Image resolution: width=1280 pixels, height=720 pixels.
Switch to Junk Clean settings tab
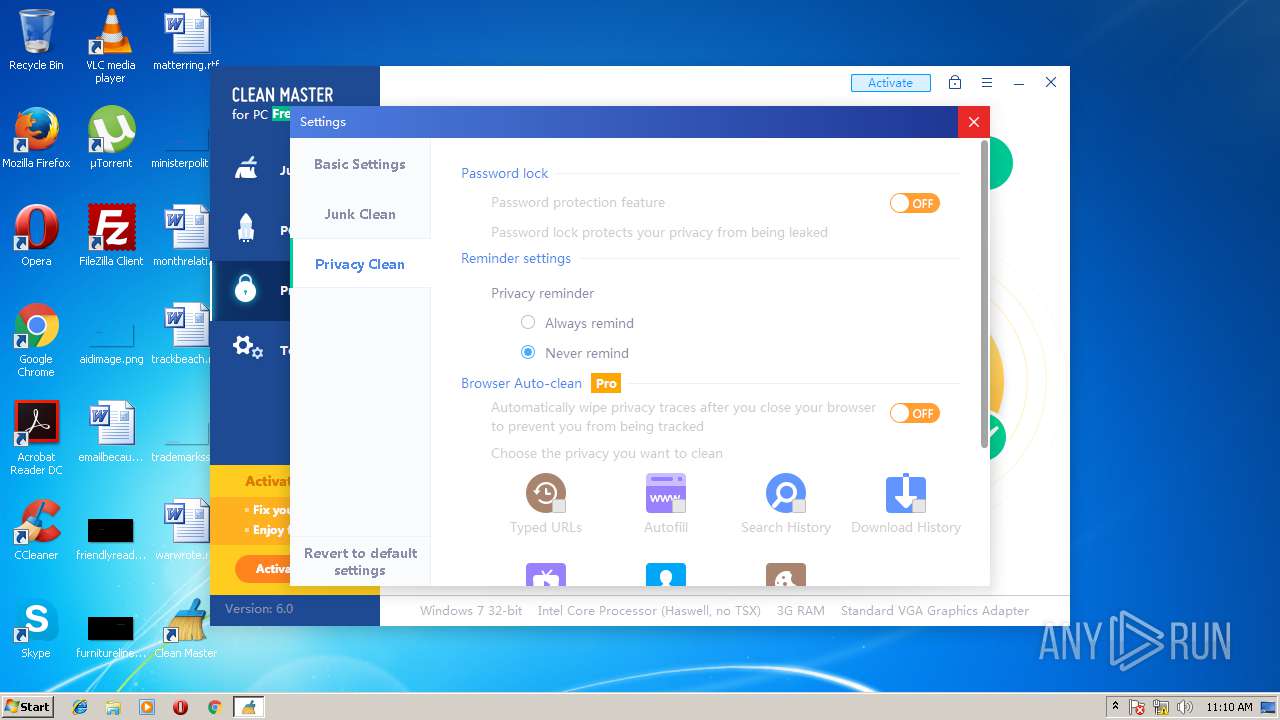[x=360, y=214]
